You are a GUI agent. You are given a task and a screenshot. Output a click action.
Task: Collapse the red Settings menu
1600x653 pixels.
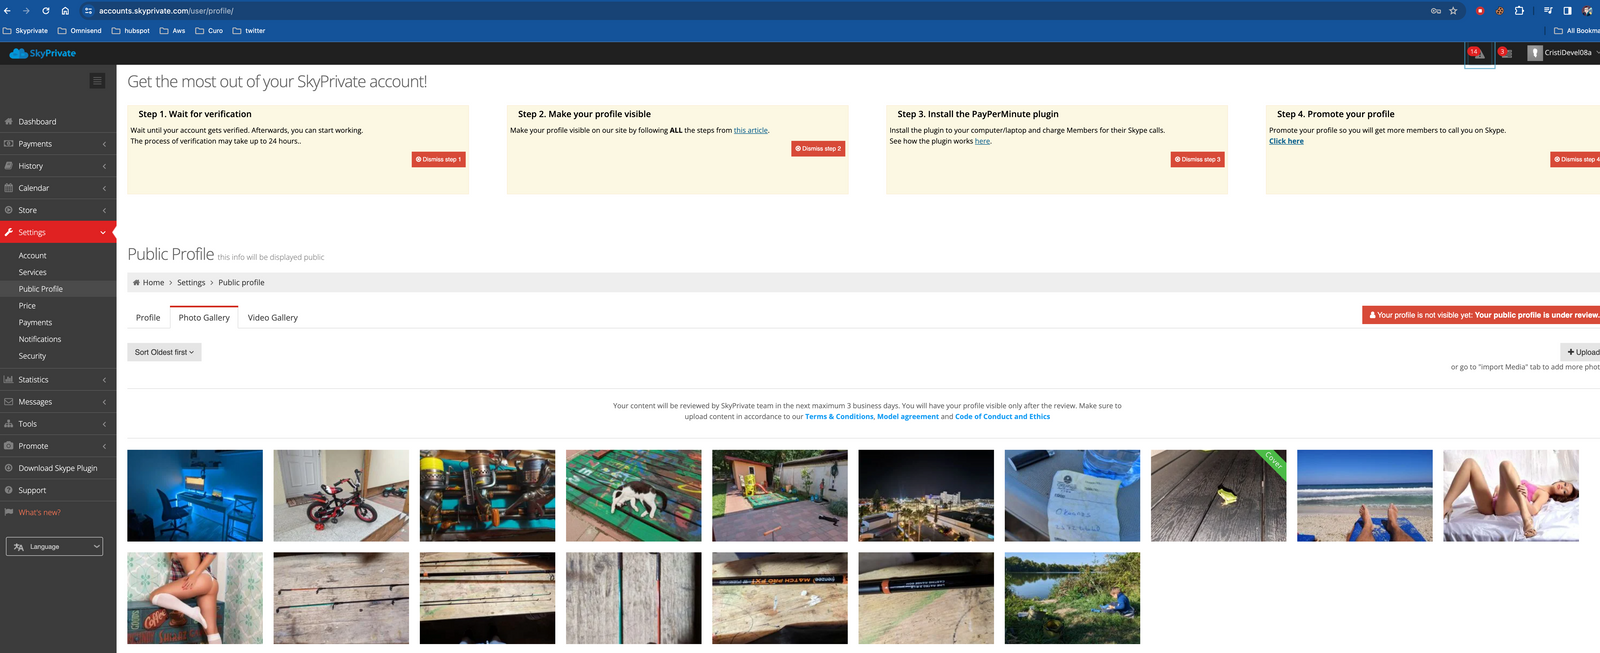pos(58,232)
